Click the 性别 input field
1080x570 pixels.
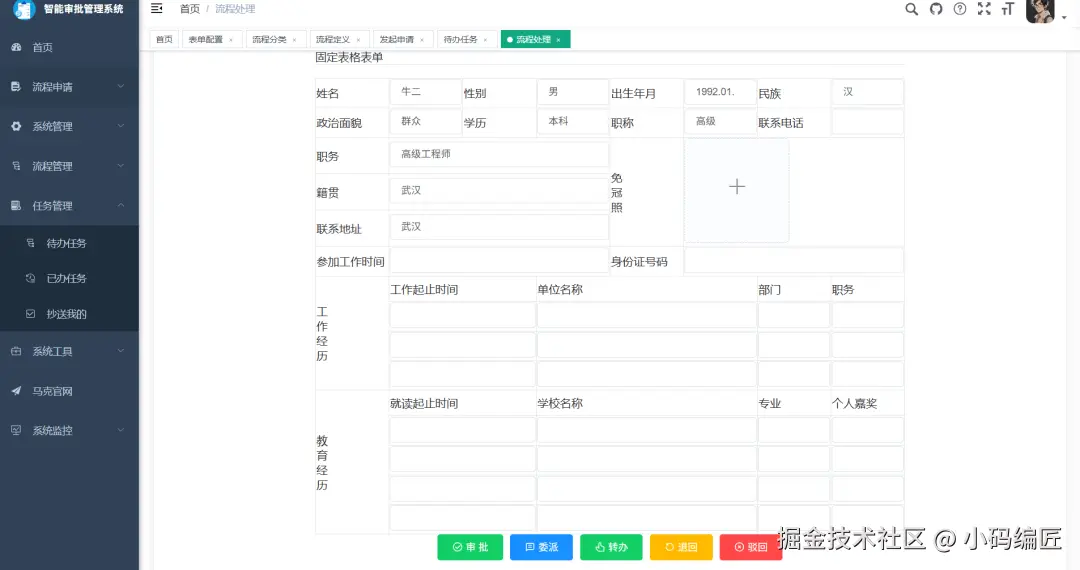click(572, 92)
